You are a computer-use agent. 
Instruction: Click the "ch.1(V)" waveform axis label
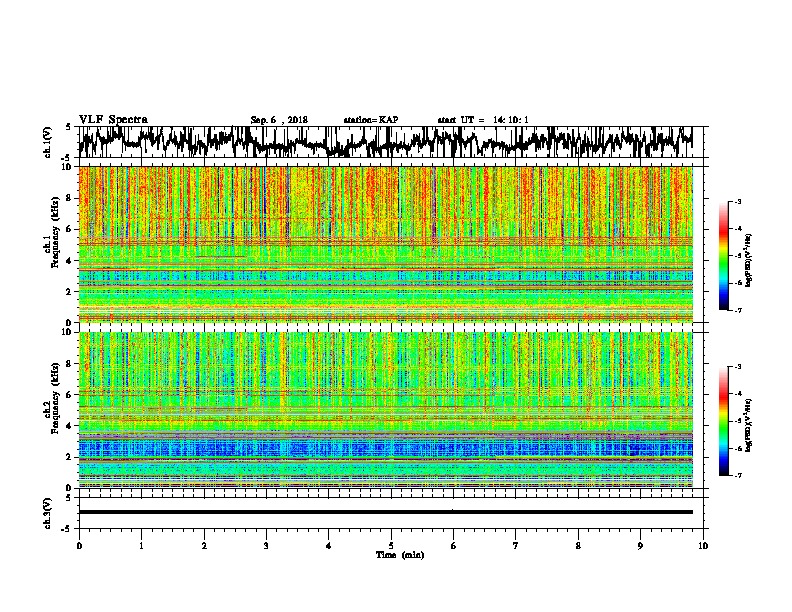[x=48, y=142]
